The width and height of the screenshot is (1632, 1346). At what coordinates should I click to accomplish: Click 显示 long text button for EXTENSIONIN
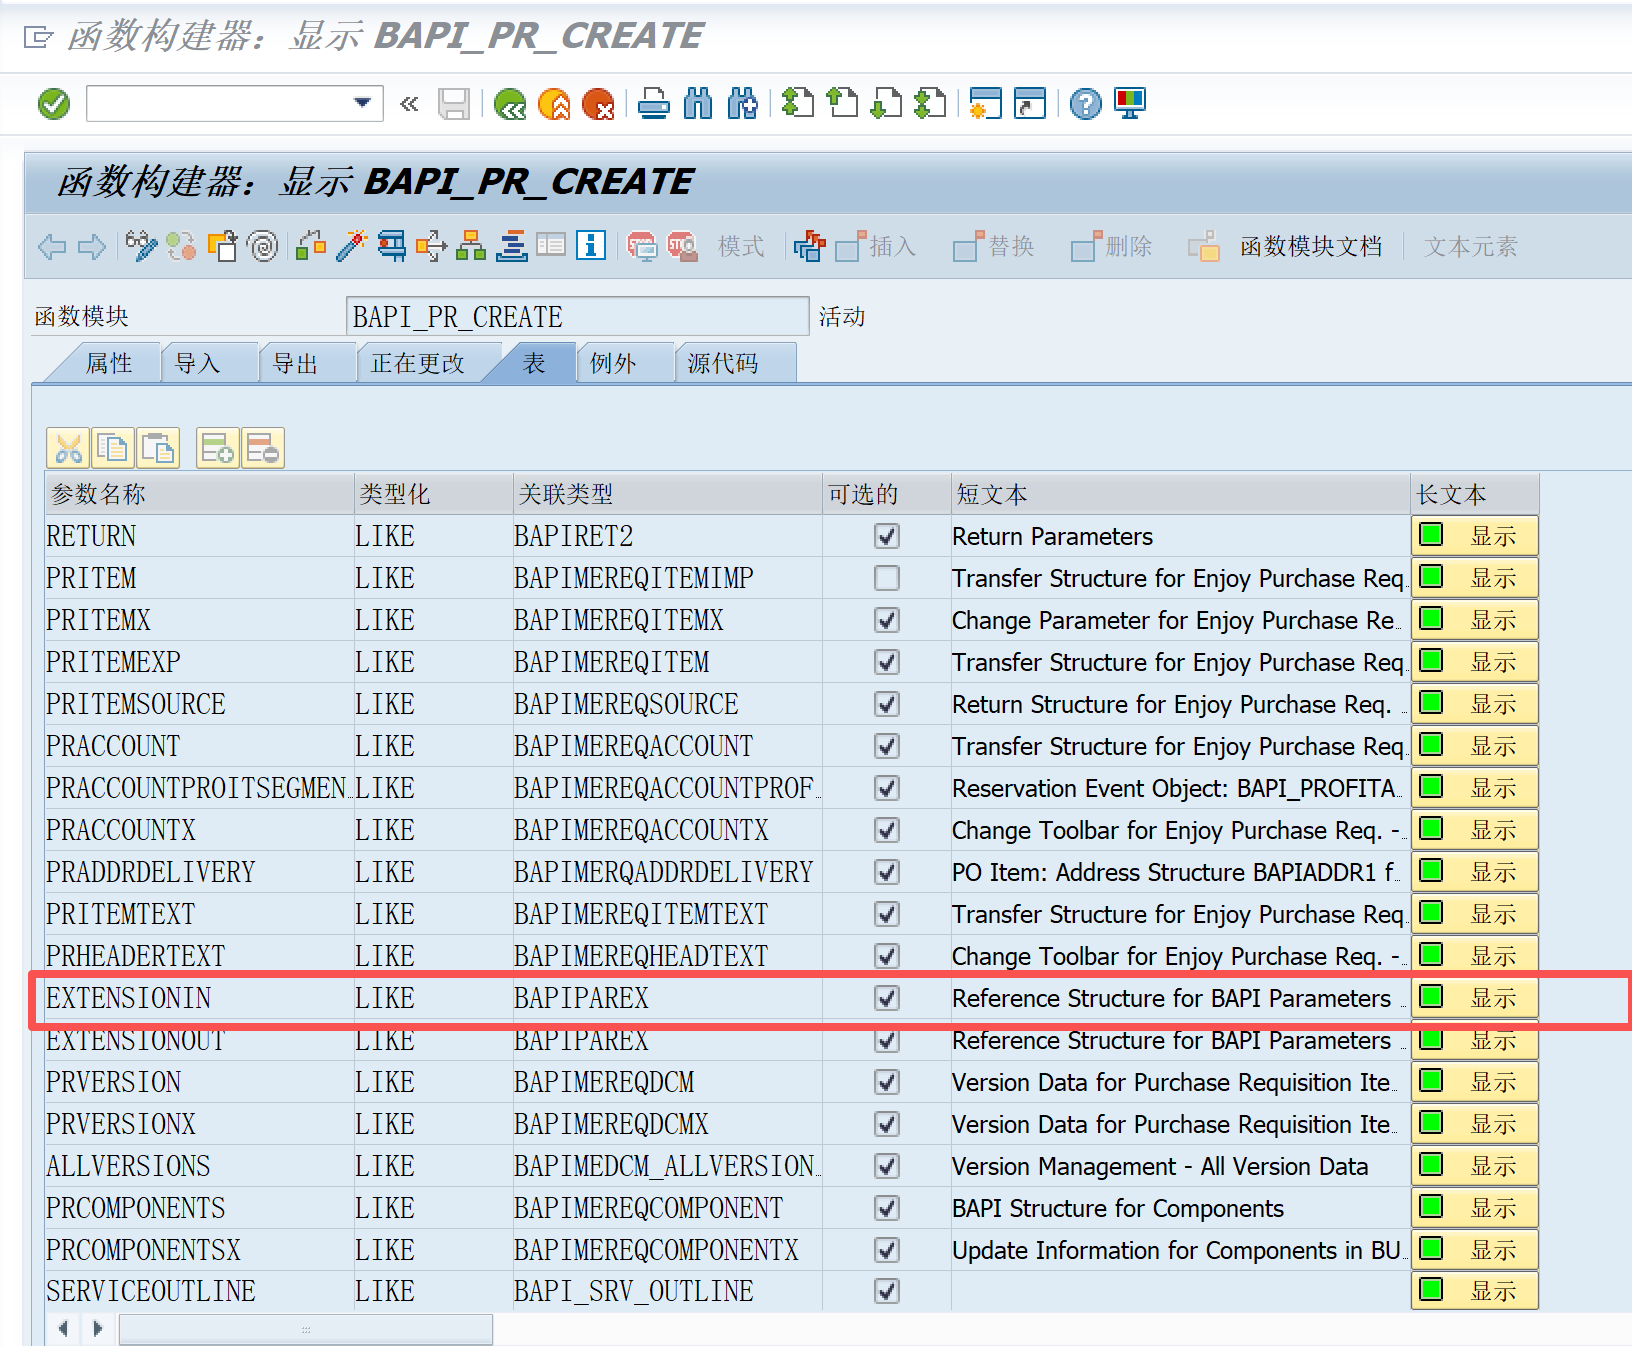point(1474,998)
